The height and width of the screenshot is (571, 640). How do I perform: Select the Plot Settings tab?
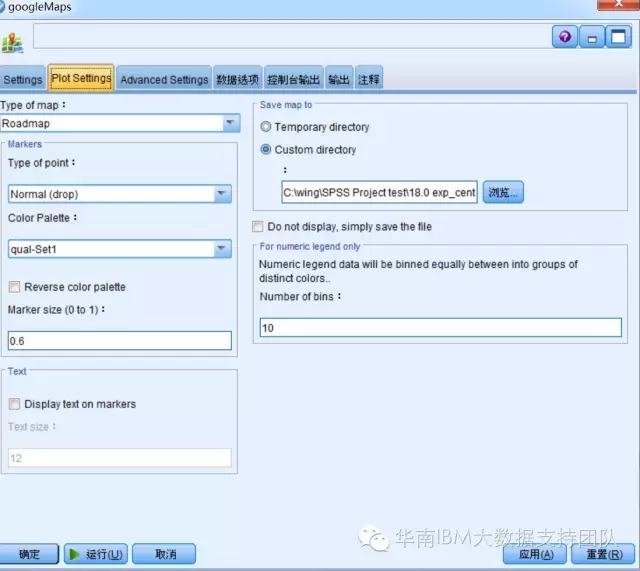coord(81,78)
